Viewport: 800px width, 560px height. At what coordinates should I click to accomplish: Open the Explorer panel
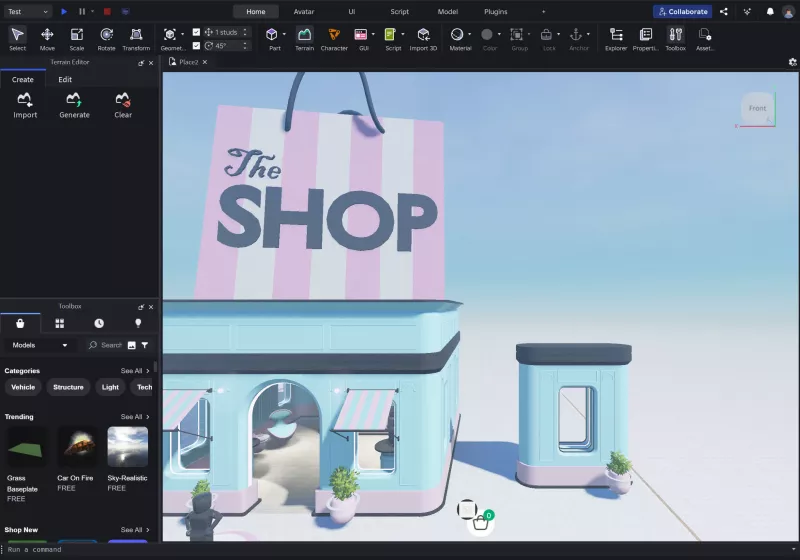[x=616, y=38]
